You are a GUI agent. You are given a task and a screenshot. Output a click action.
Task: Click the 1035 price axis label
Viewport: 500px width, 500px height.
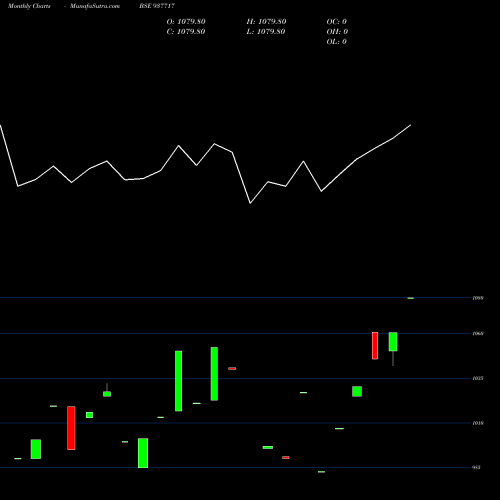478,378
